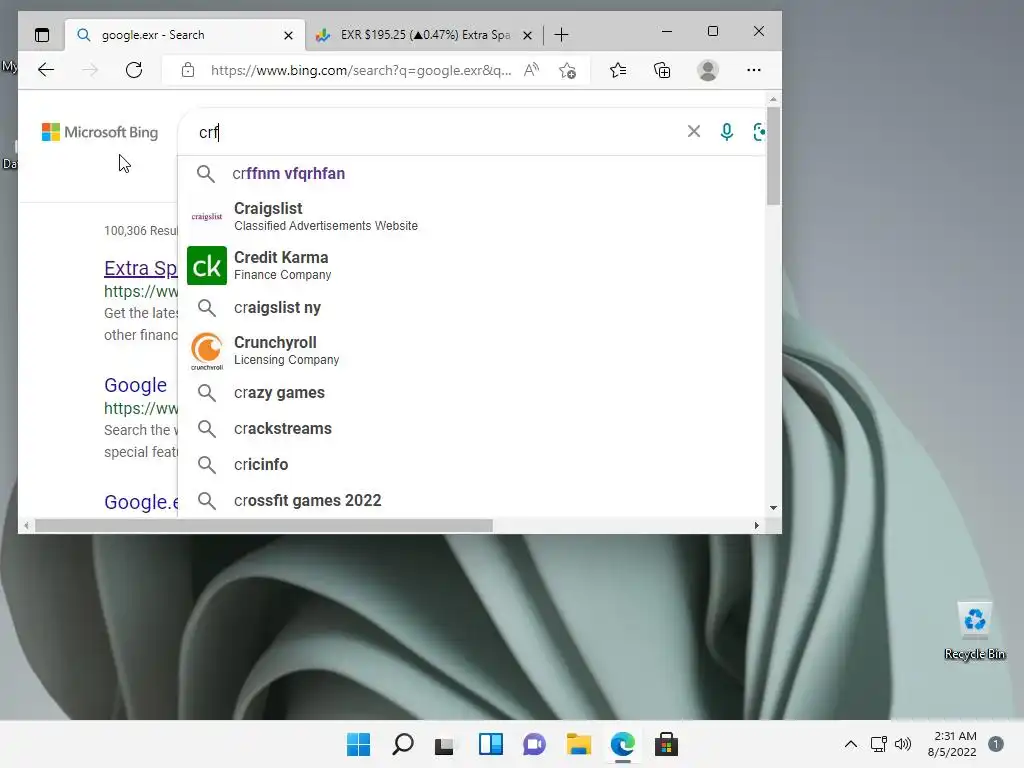Select suggestion crffnm vfqrhfan
This screenshot has width=1024, height=768.
[x=472, y=173]
